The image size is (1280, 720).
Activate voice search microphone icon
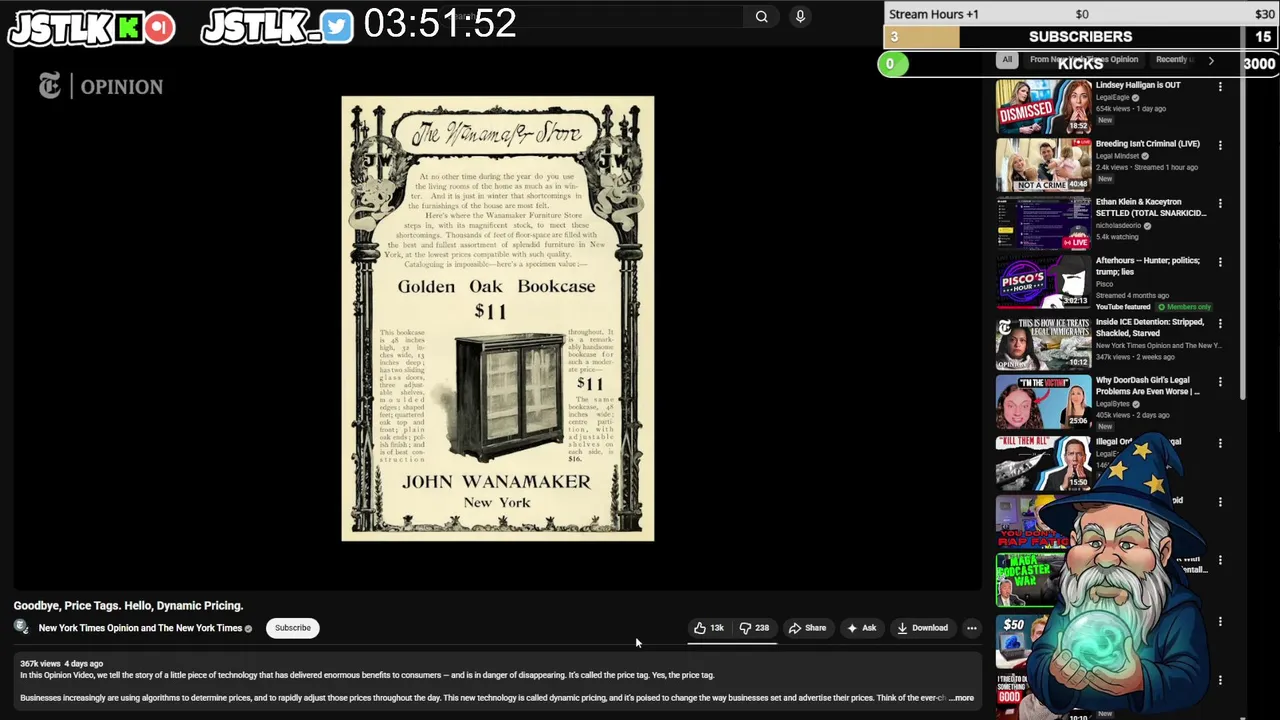800,16
